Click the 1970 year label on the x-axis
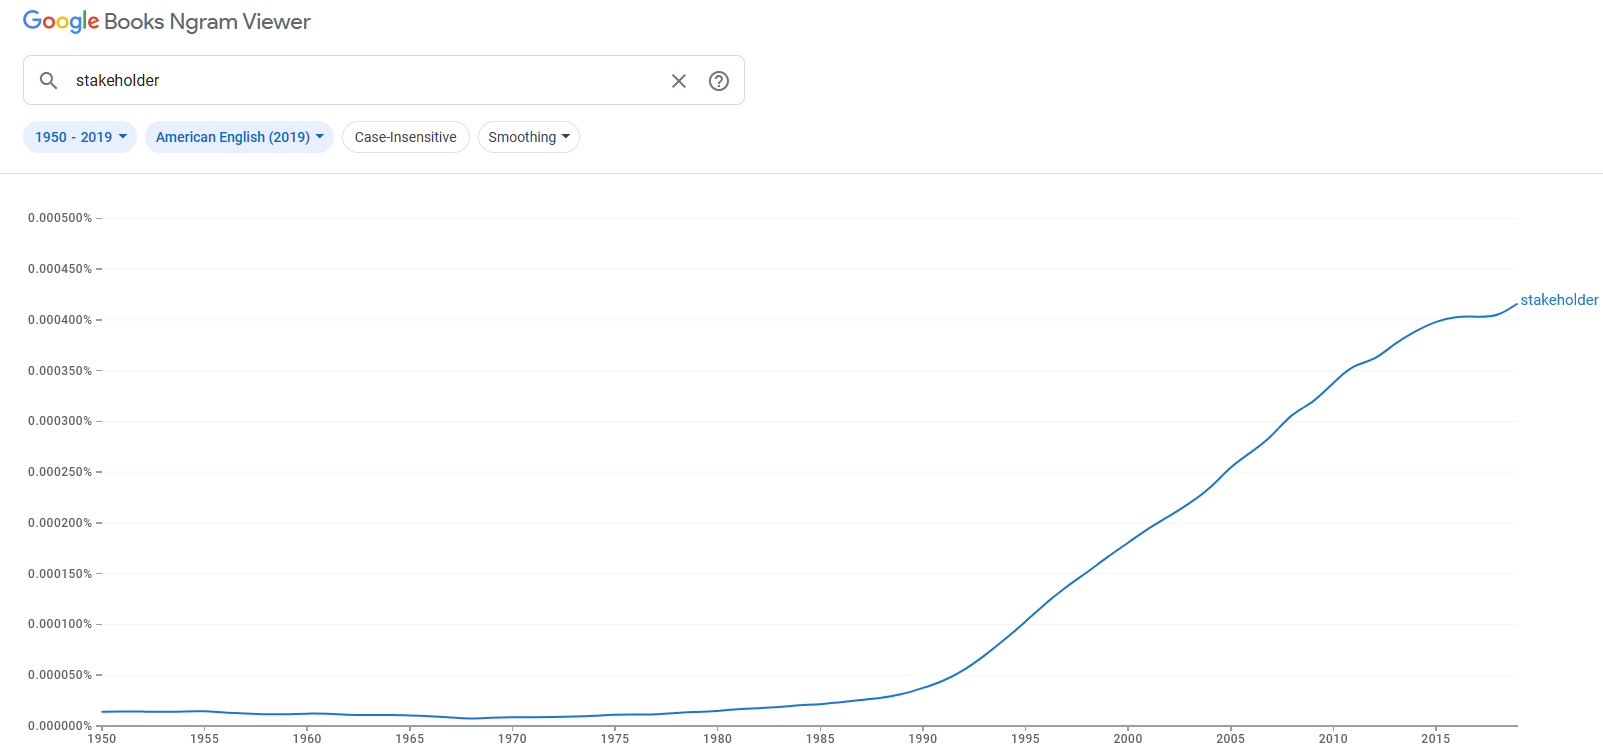 (x=512, y=739)
